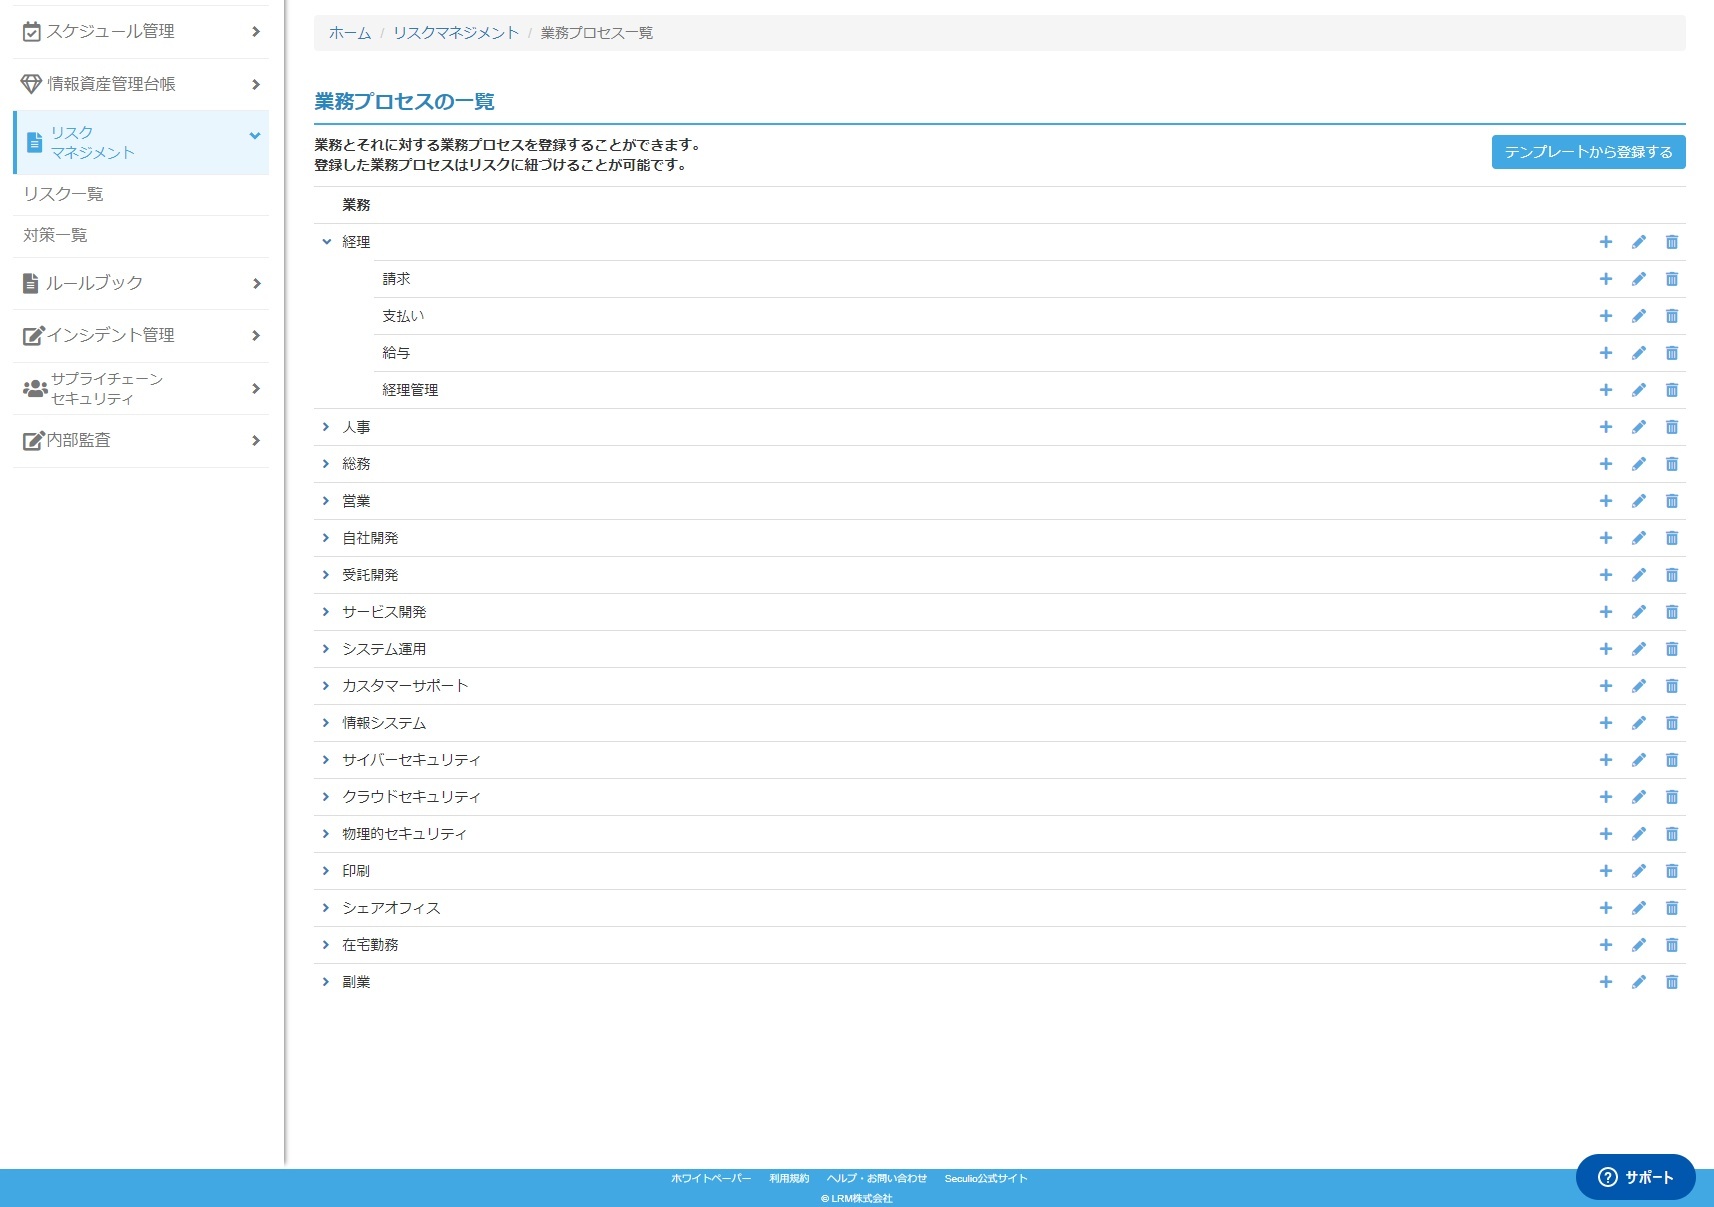Click the plus icon in the 経理 row

pos(1605,242)
